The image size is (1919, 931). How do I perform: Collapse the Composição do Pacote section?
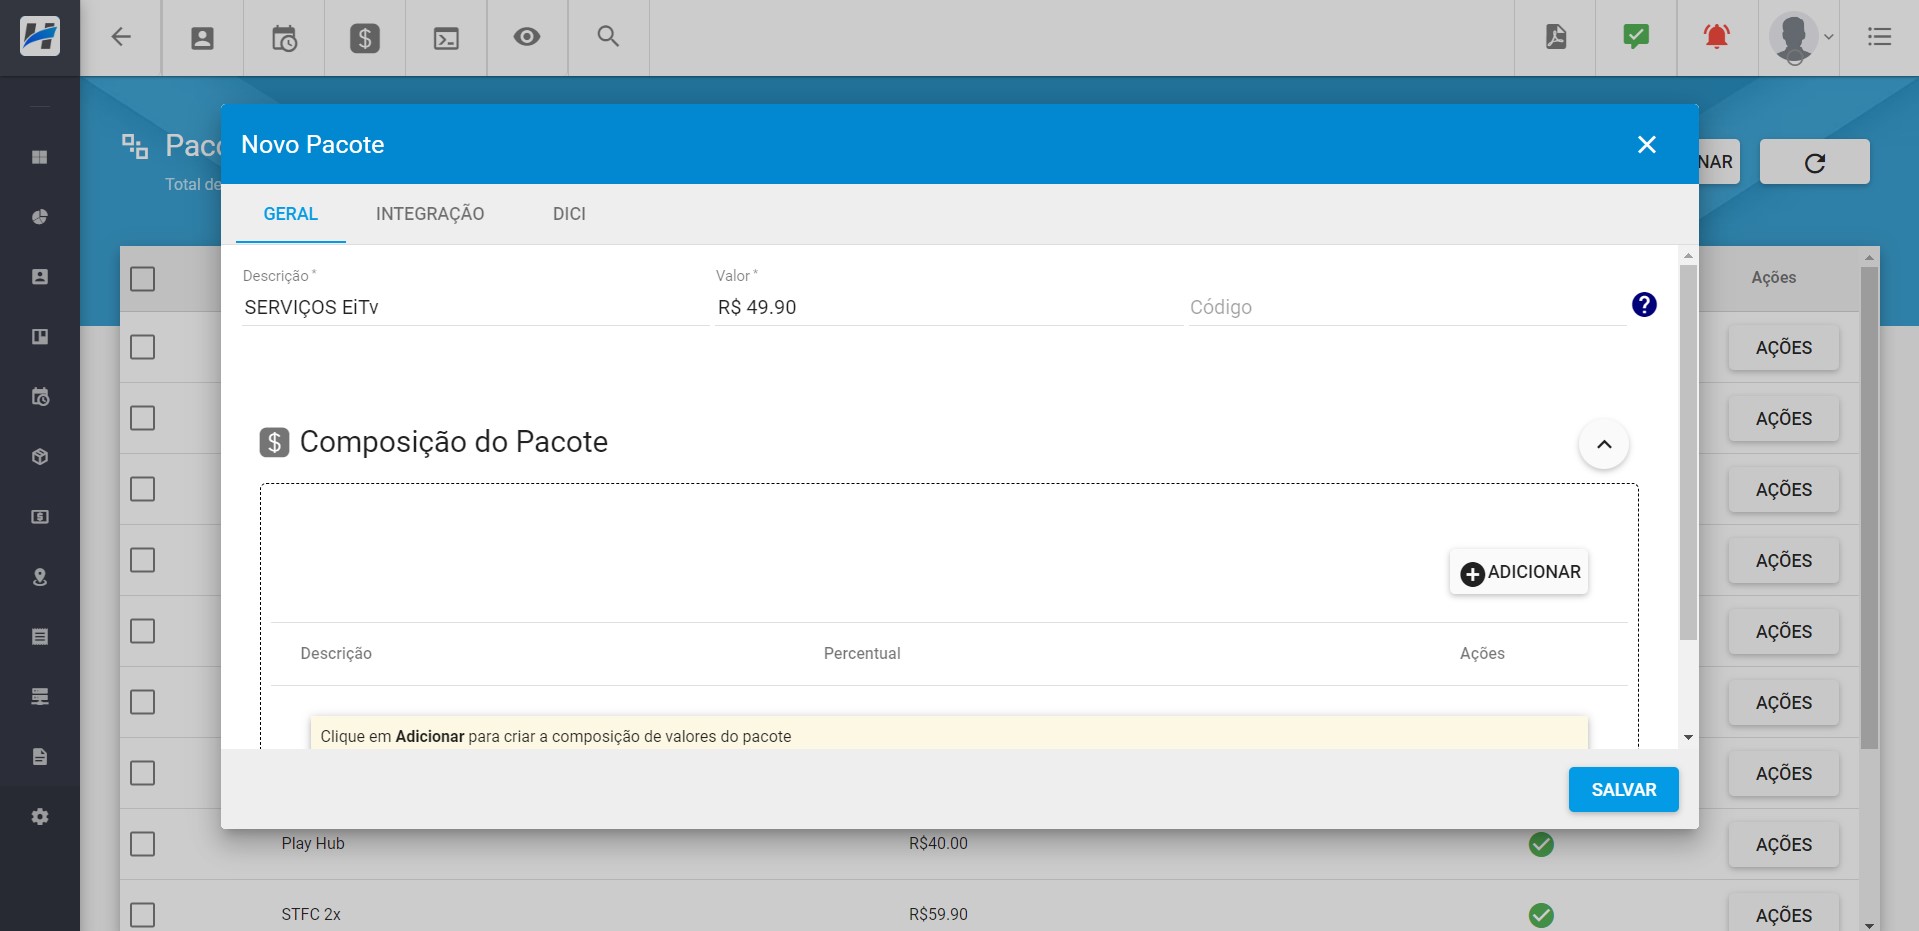(1603, 445)
